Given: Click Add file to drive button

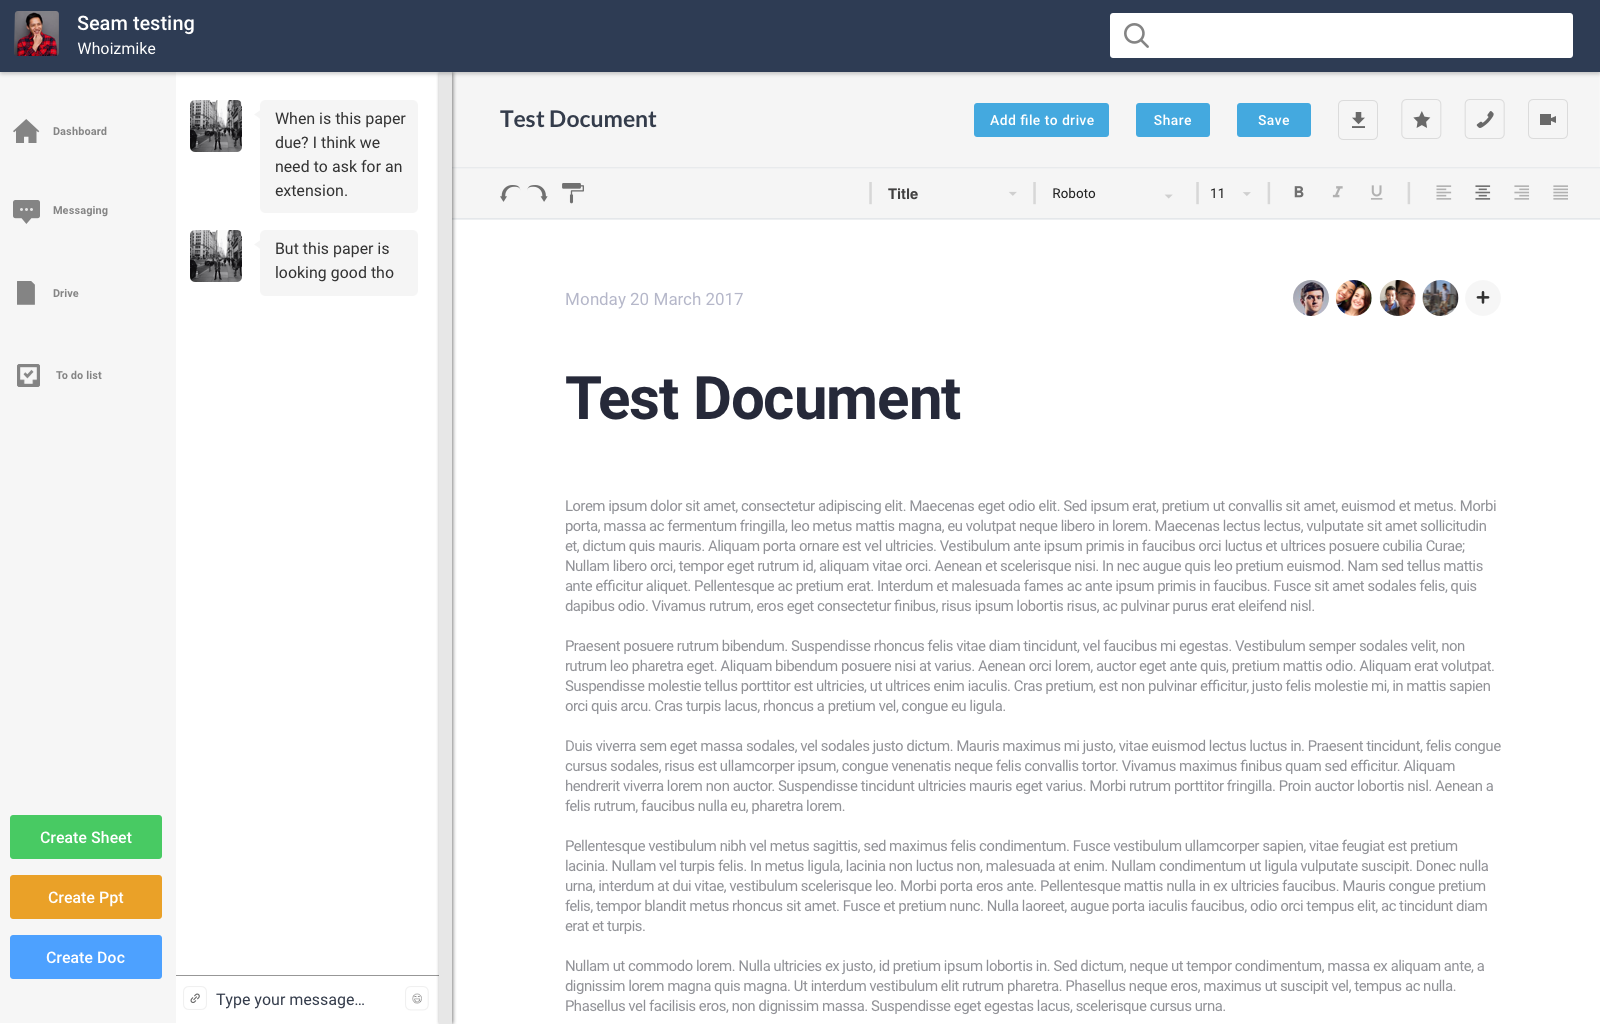Looking at the screenshot, I should click(x=1041, y=120).
